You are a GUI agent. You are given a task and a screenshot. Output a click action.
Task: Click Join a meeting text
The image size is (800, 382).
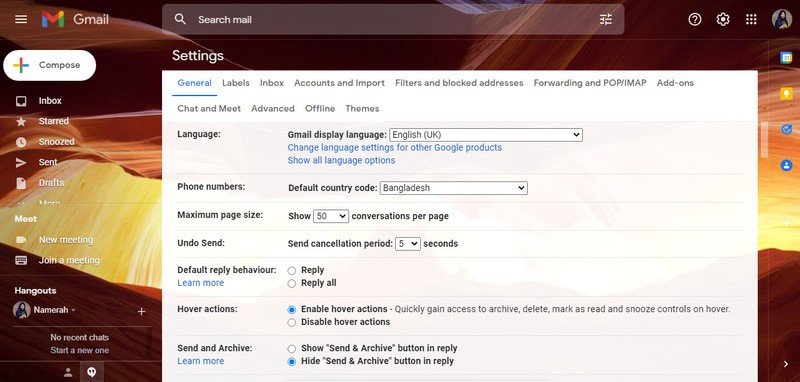coord(69,260)
